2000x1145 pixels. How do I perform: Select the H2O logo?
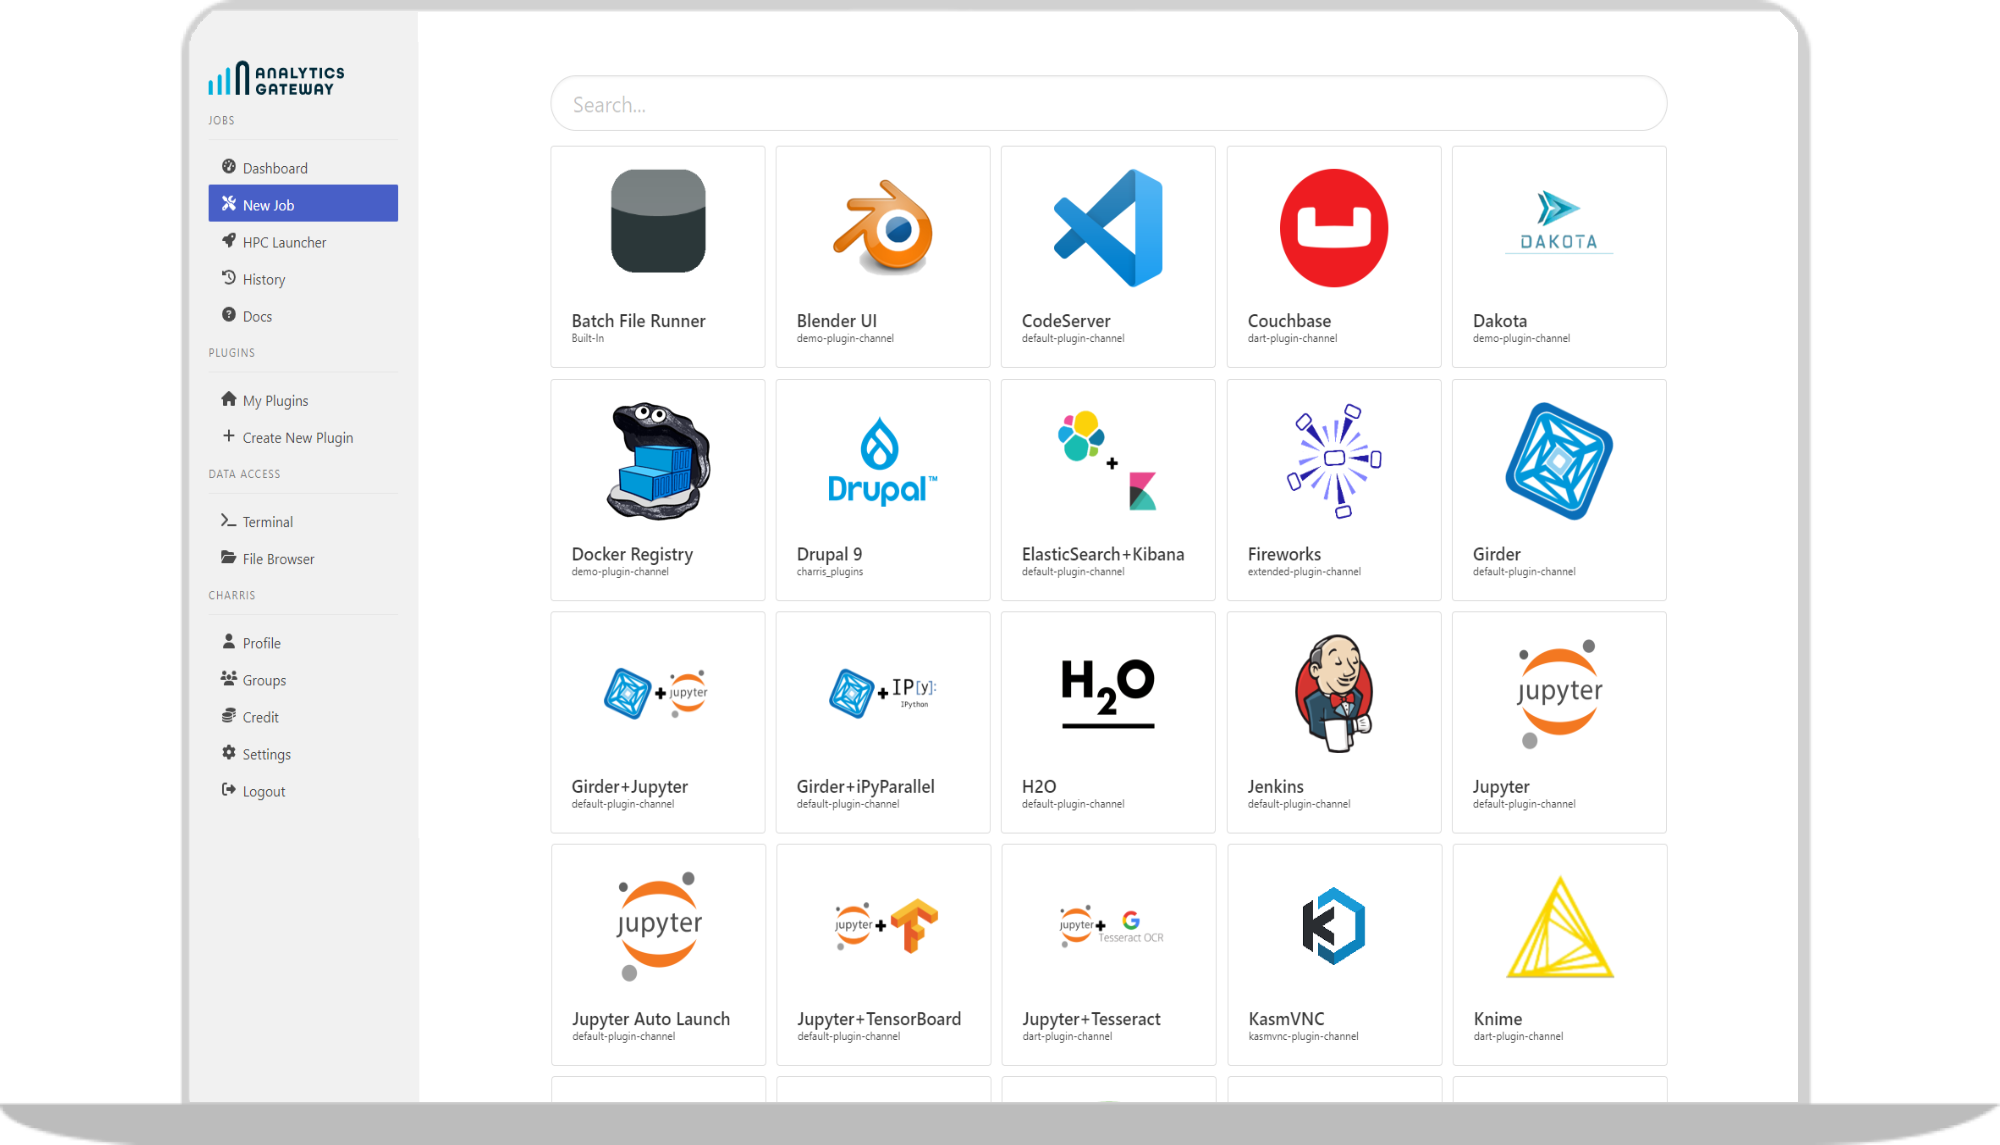[x=1108, y=693]
